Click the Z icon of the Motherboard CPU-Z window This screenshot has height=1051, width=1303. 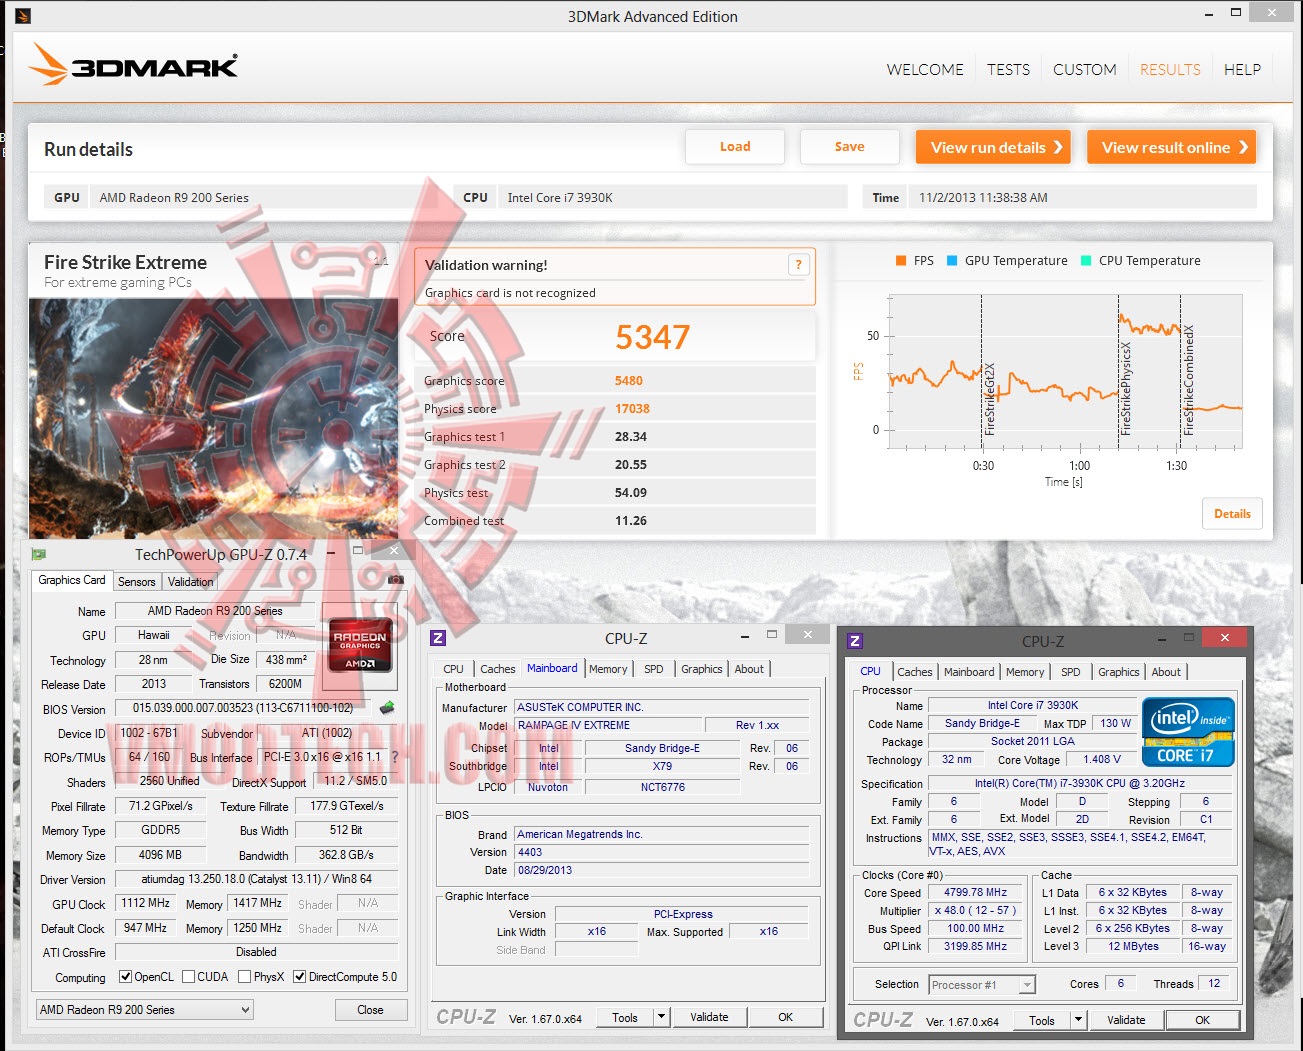tap(438, 638)
